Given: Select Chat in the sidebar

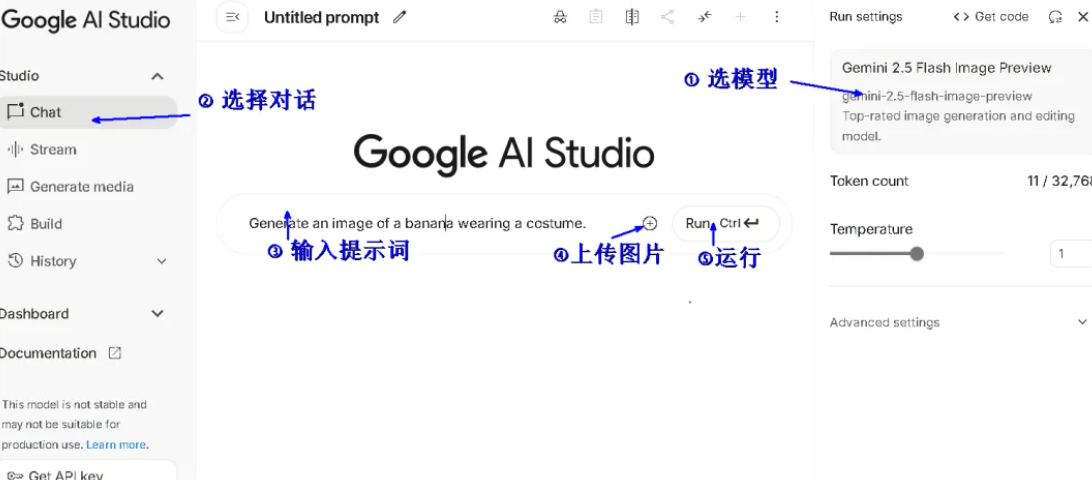Looking at the screenshot, I should (45, 112).
